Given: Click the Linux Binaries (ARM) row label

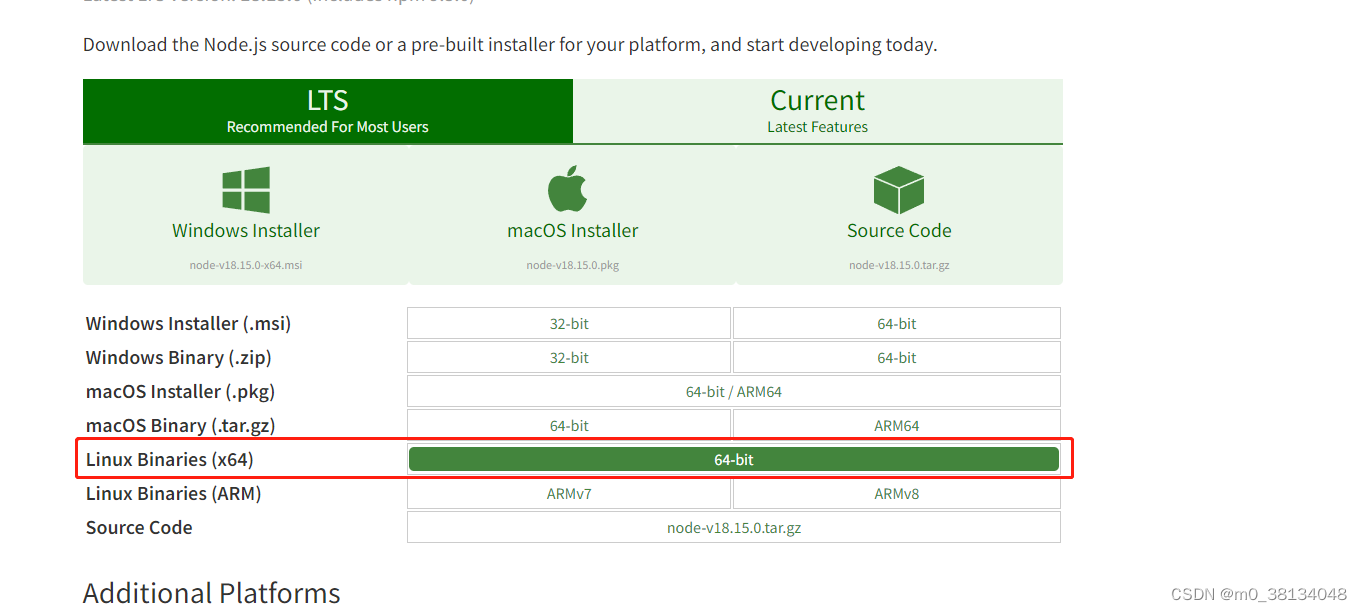Looking at the screenshot, I should tap(174, 493).
